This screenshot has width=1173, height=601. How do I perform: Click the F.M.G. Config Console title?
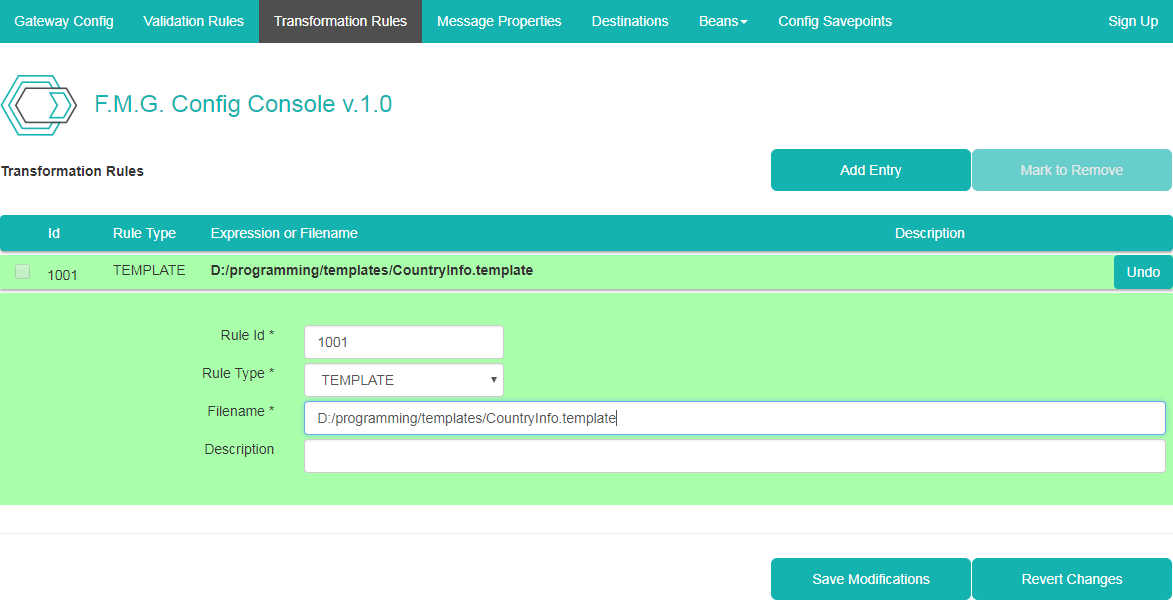[243, 104]
